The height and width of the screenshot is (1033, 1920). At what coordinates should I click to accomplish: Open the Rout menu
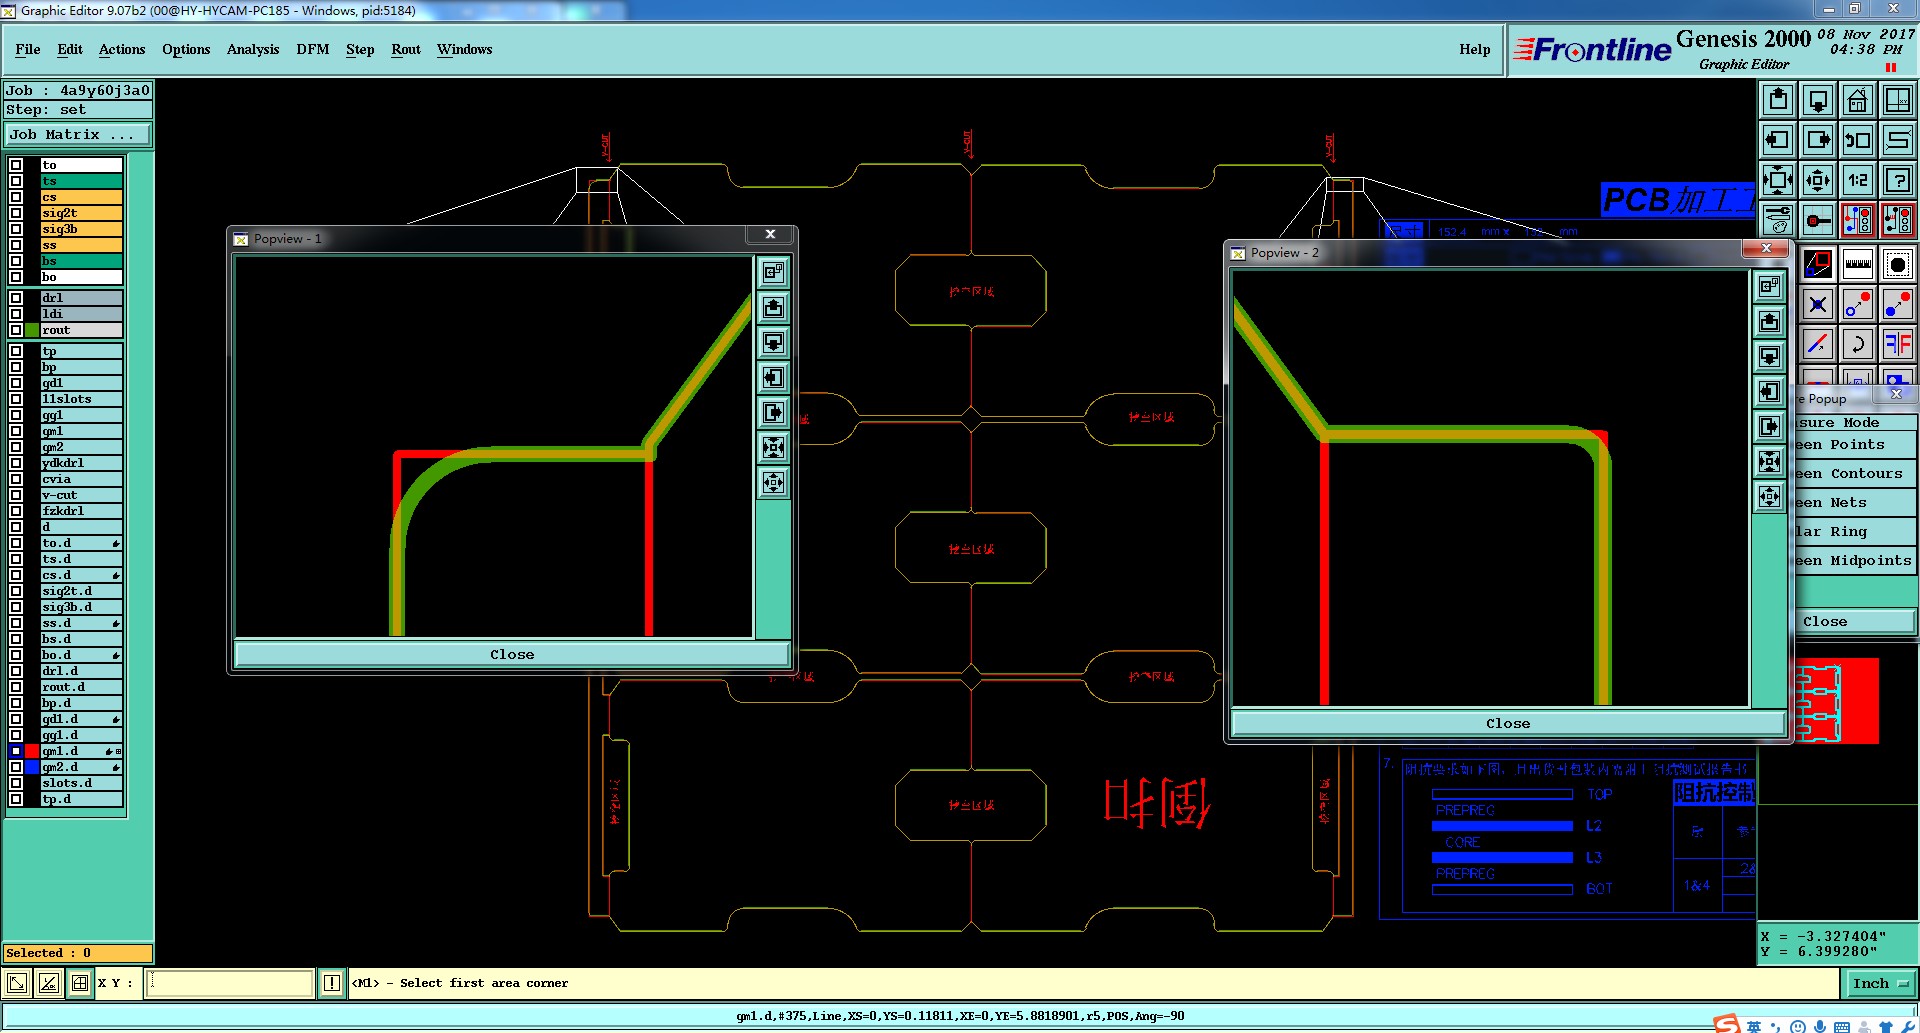pos(406,49)
